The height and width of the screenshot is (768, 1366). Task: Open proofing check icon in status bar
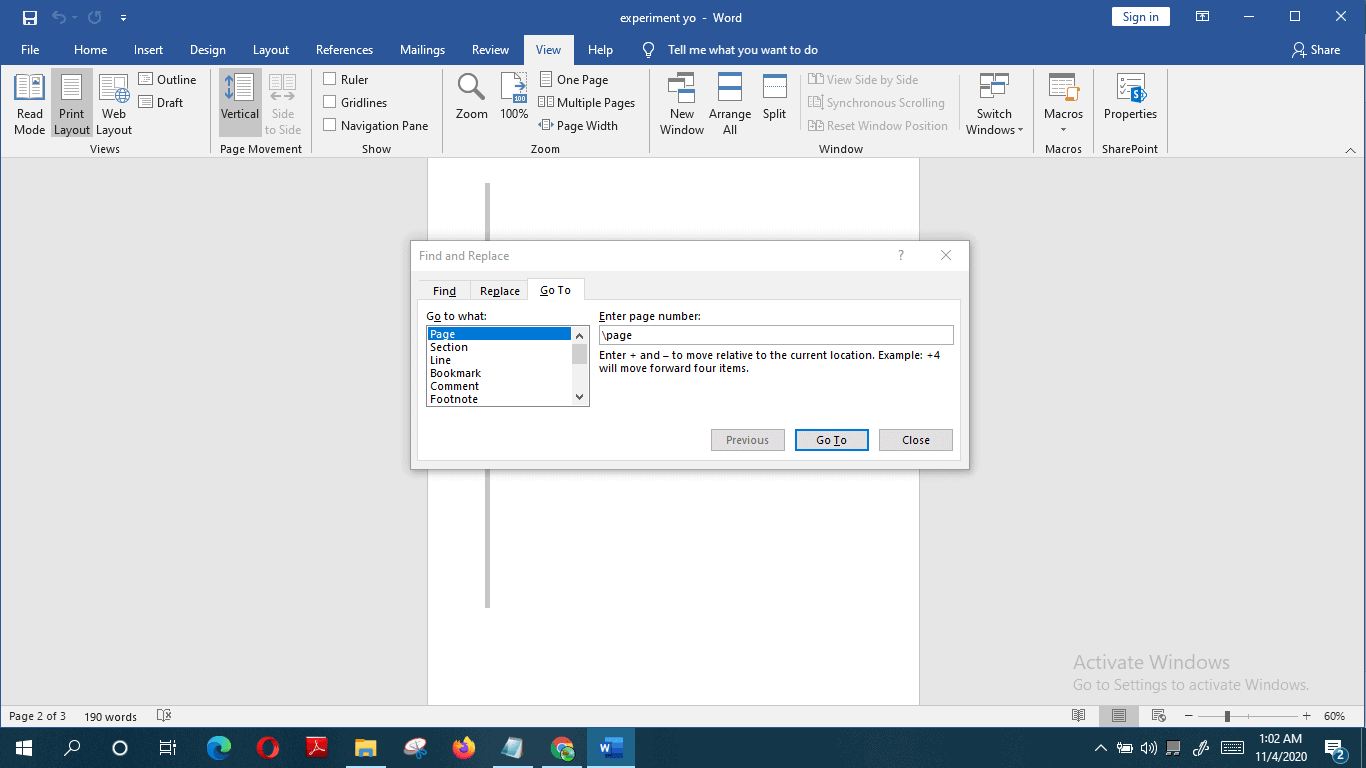[165, 716]
